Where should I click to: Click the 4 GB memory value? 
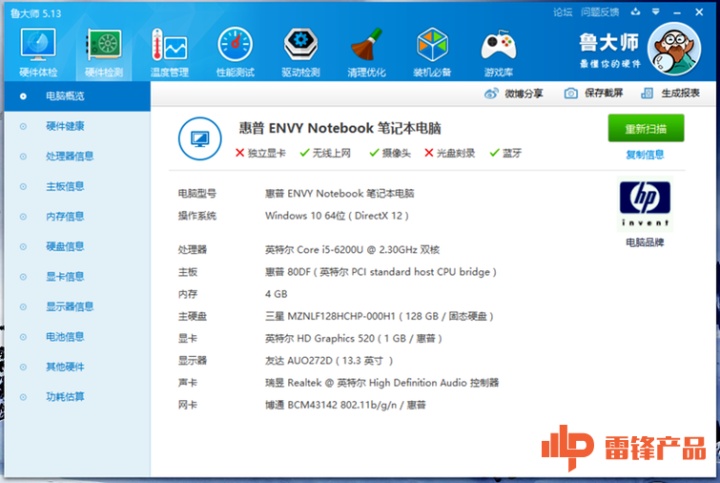[x=276, y=294]
